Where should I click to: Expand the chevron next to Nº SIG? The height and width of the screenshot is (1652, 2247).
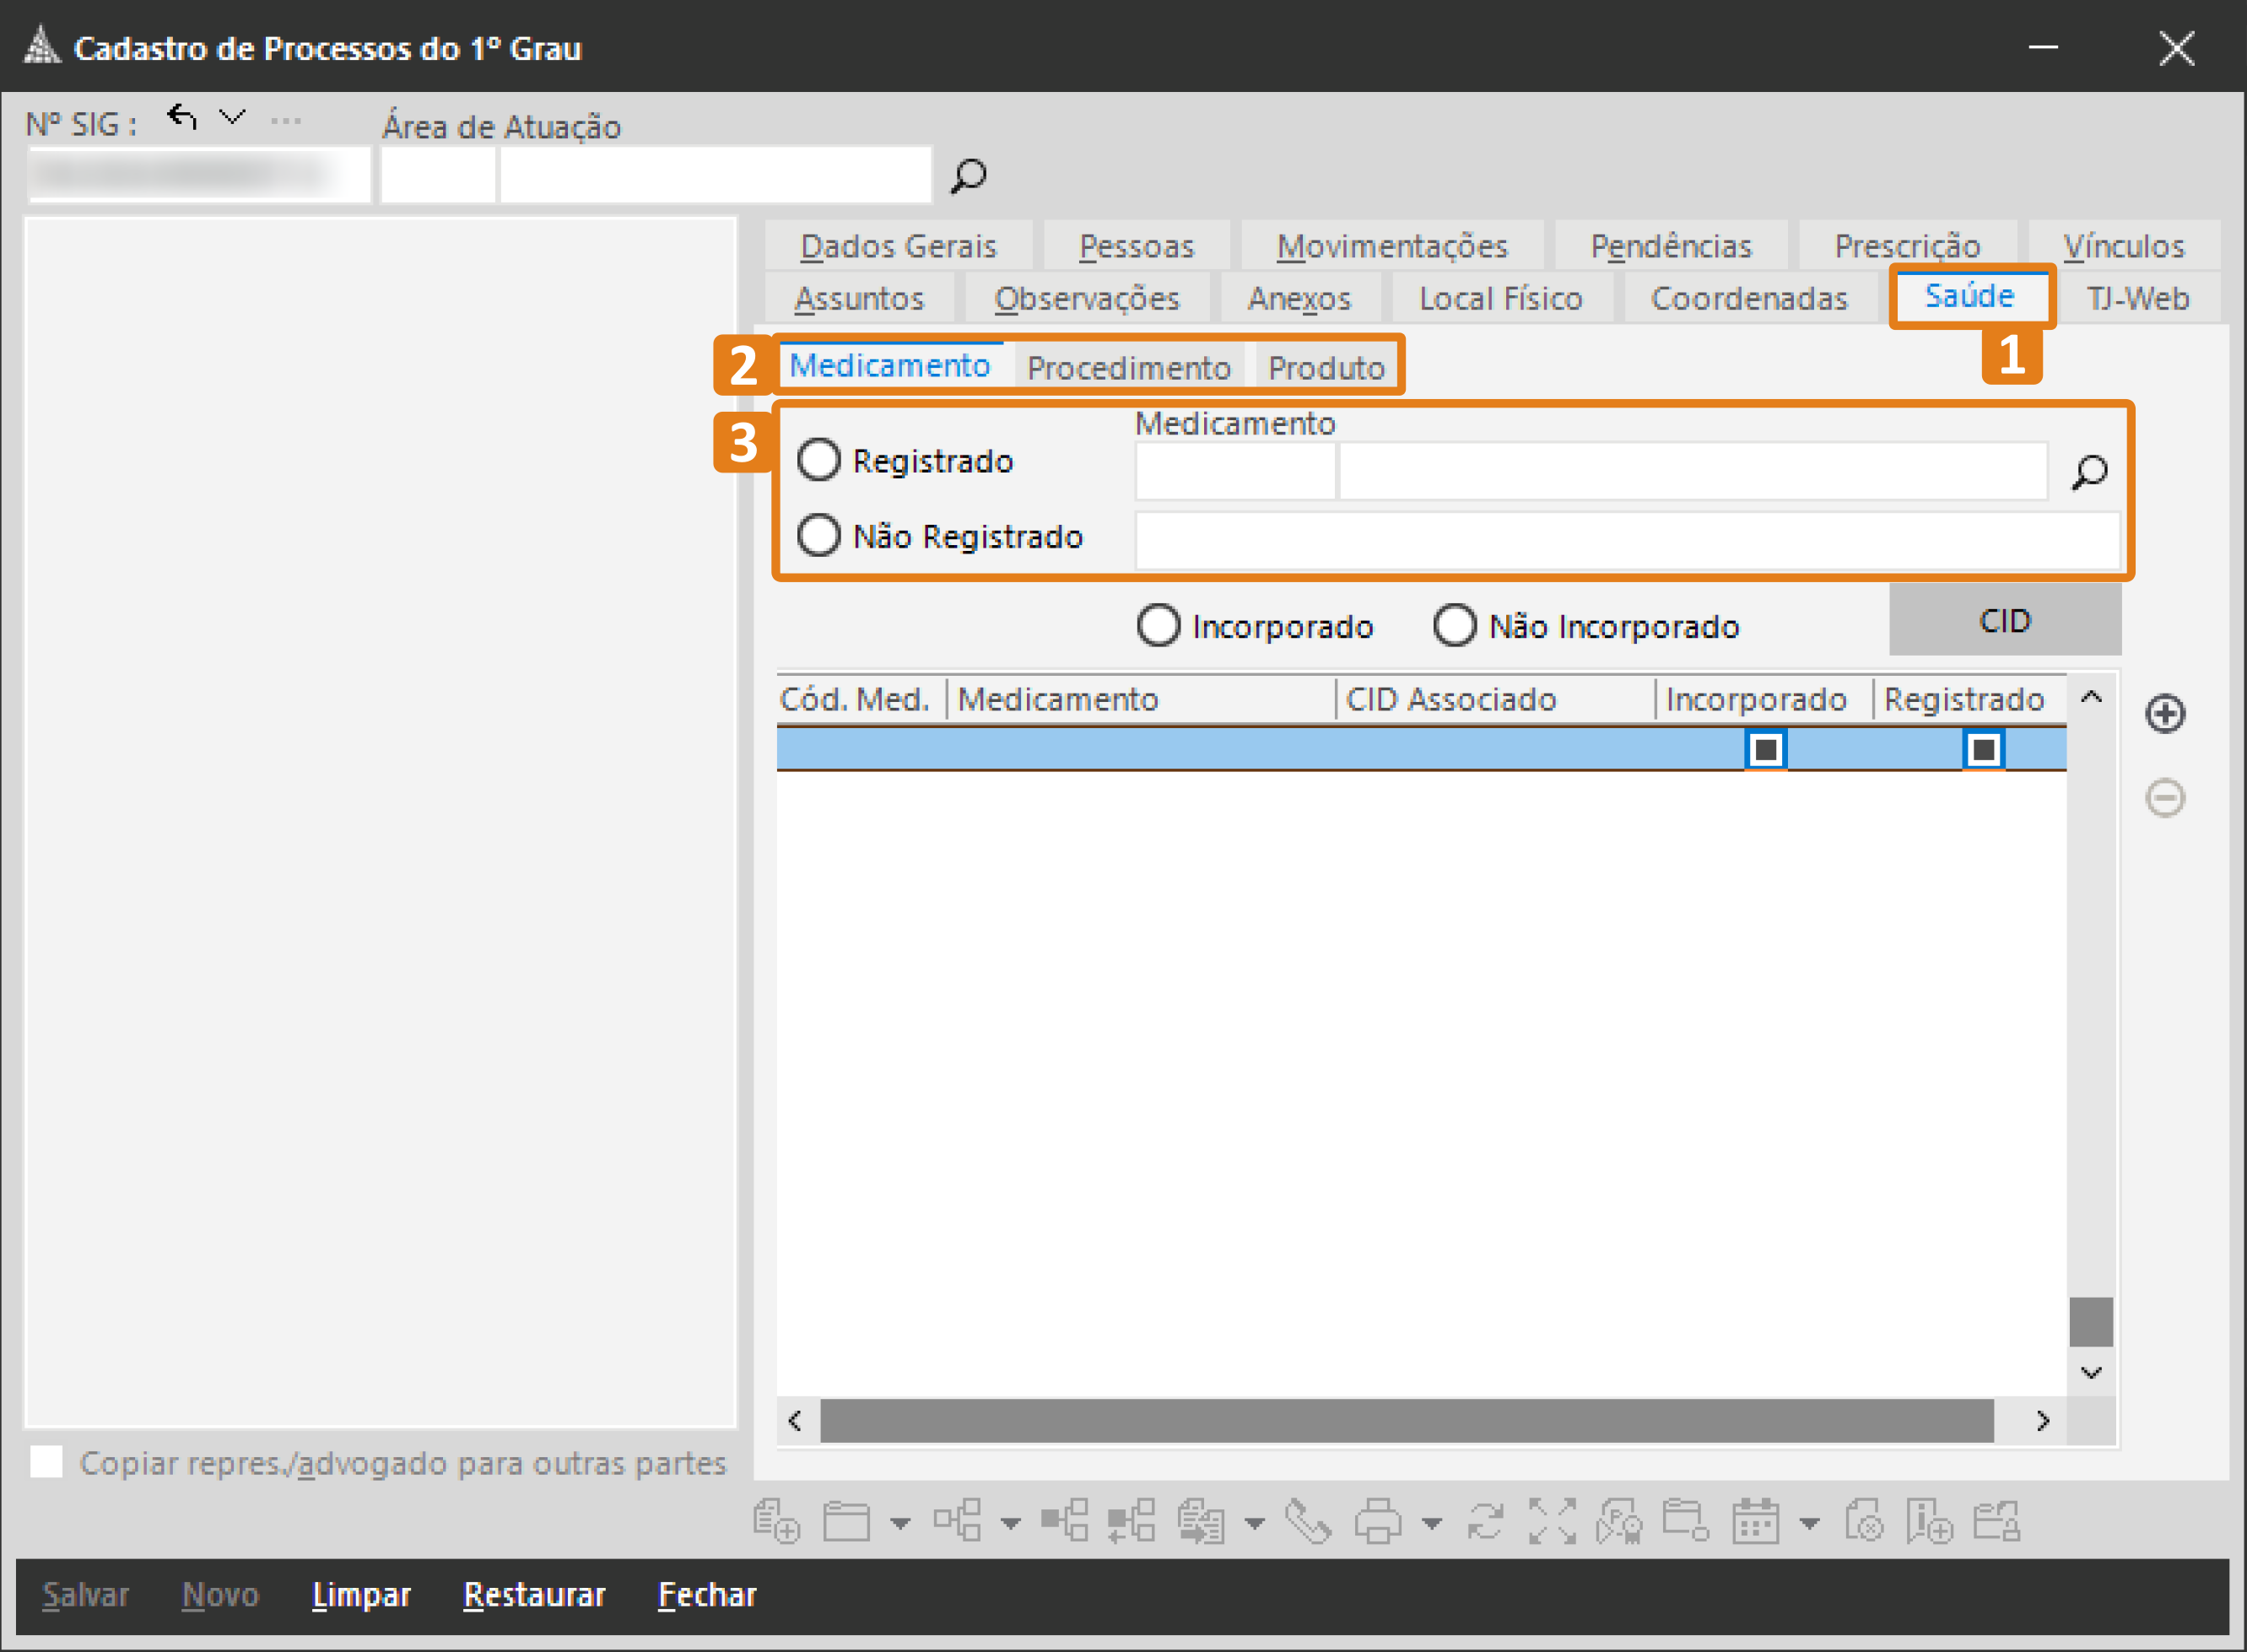pyautogui.click(x=232, y=118)
